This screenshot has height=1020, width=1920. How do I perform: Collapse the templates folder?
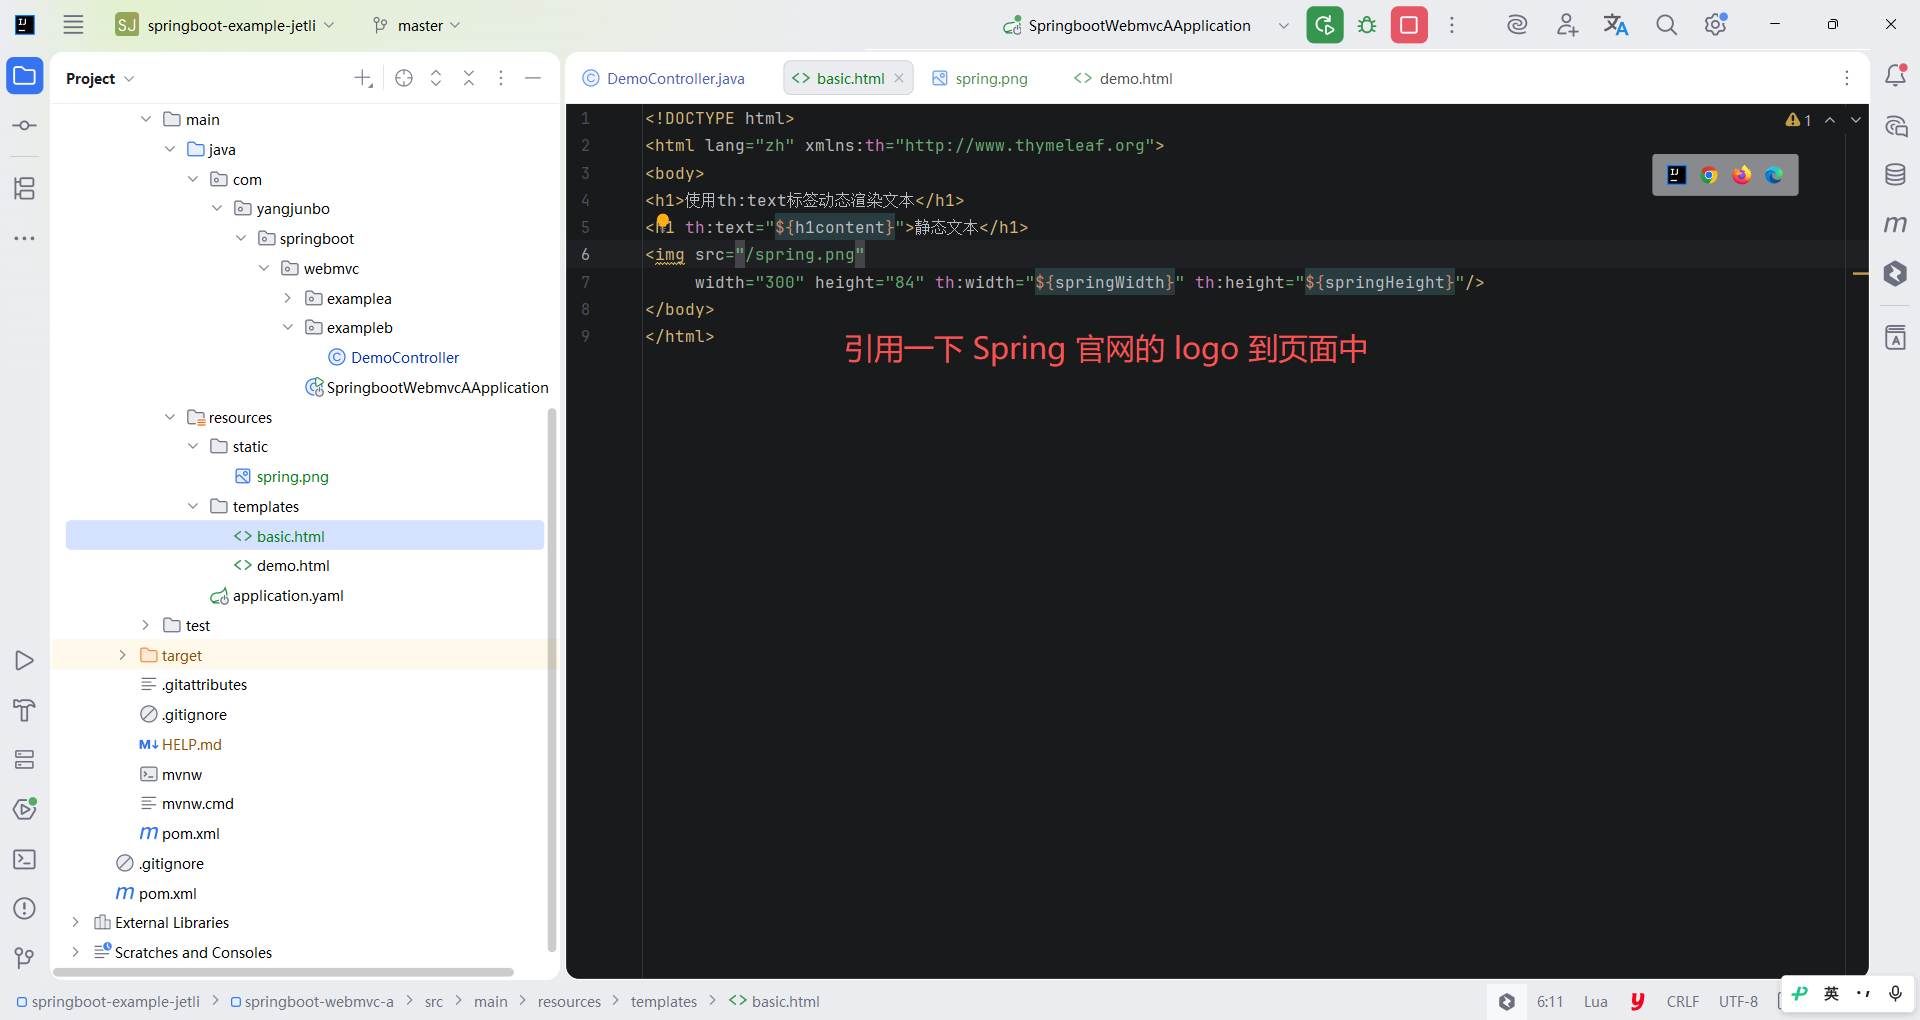[x=193, y=506]
